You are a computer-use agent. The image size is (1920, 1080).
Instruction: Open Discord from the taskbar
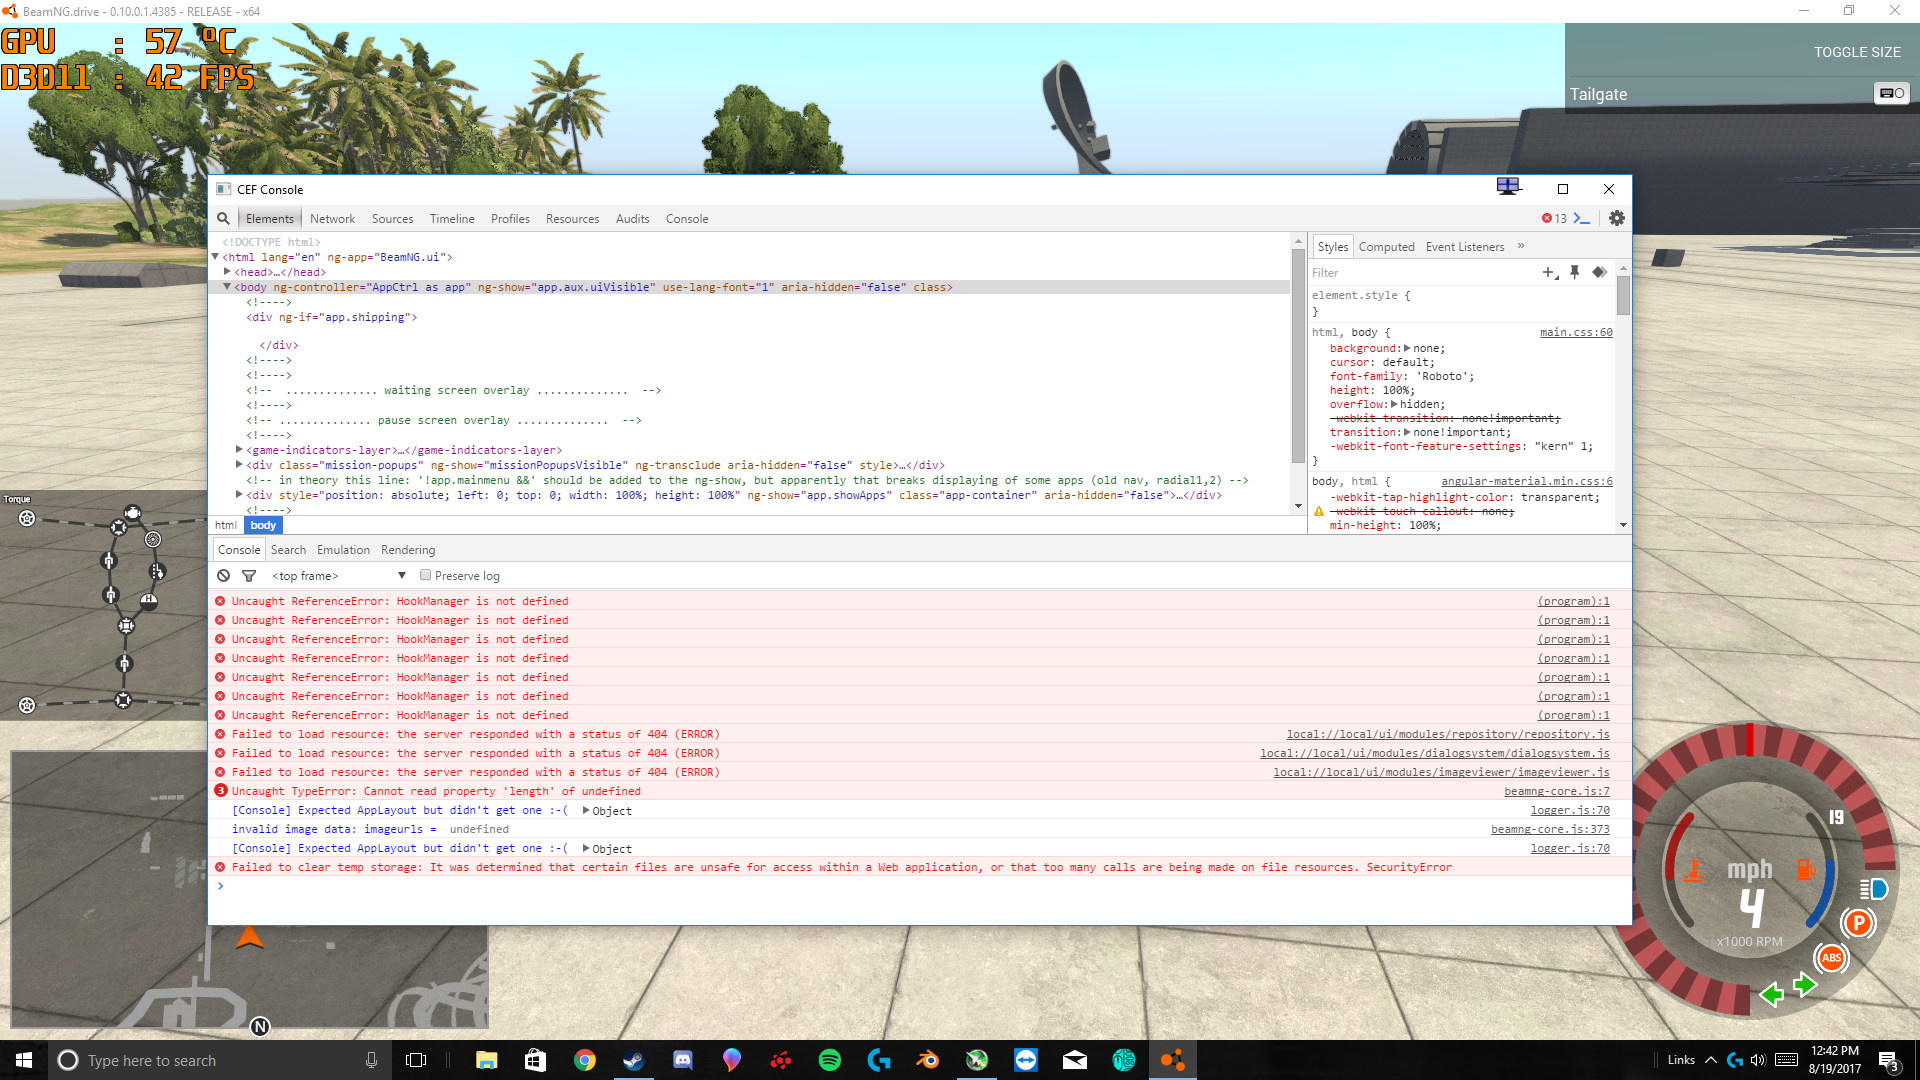683,1060
